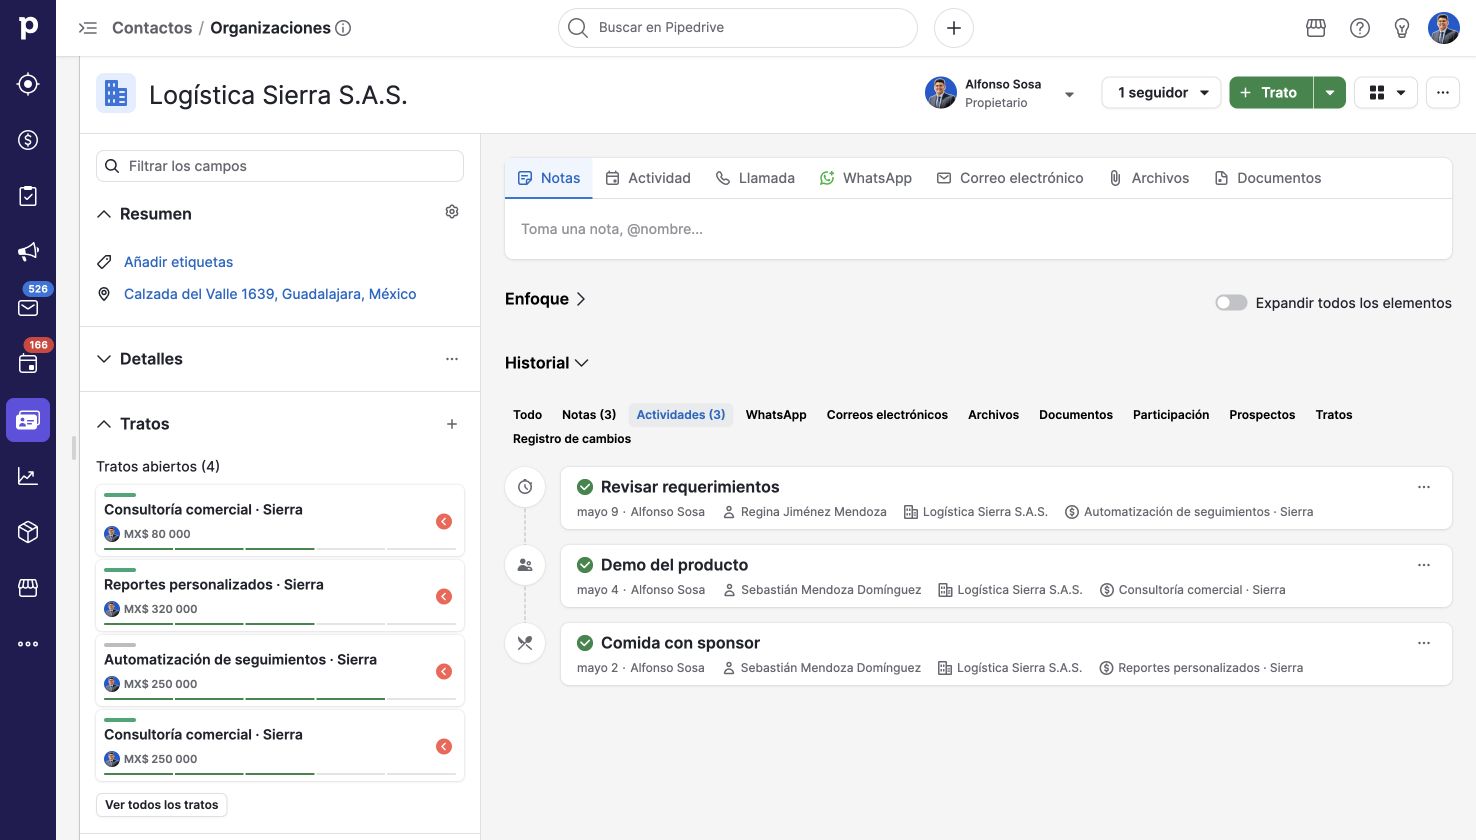The height and width of the screenshot is (840, 1476).
Task: Collapse the Tratos section
Action: tap(104, 424)
